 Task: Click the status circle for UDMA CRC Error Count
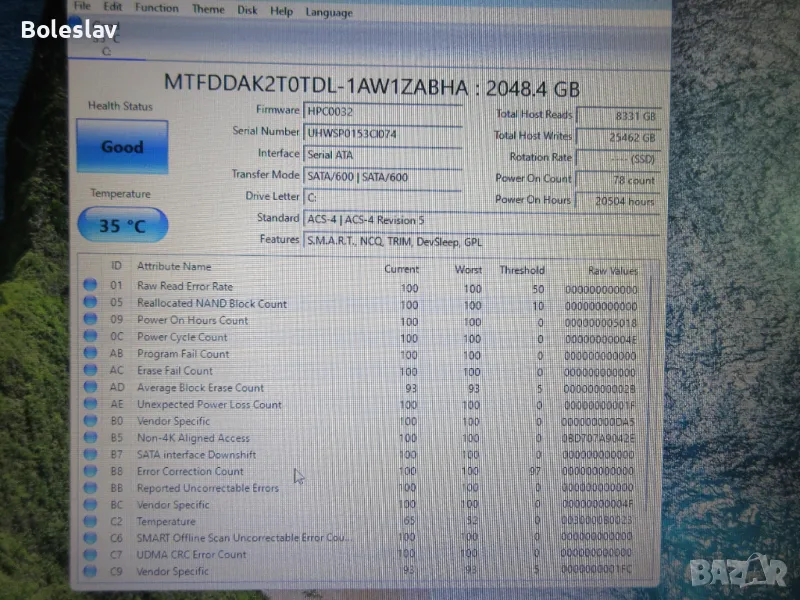[91, 555]
